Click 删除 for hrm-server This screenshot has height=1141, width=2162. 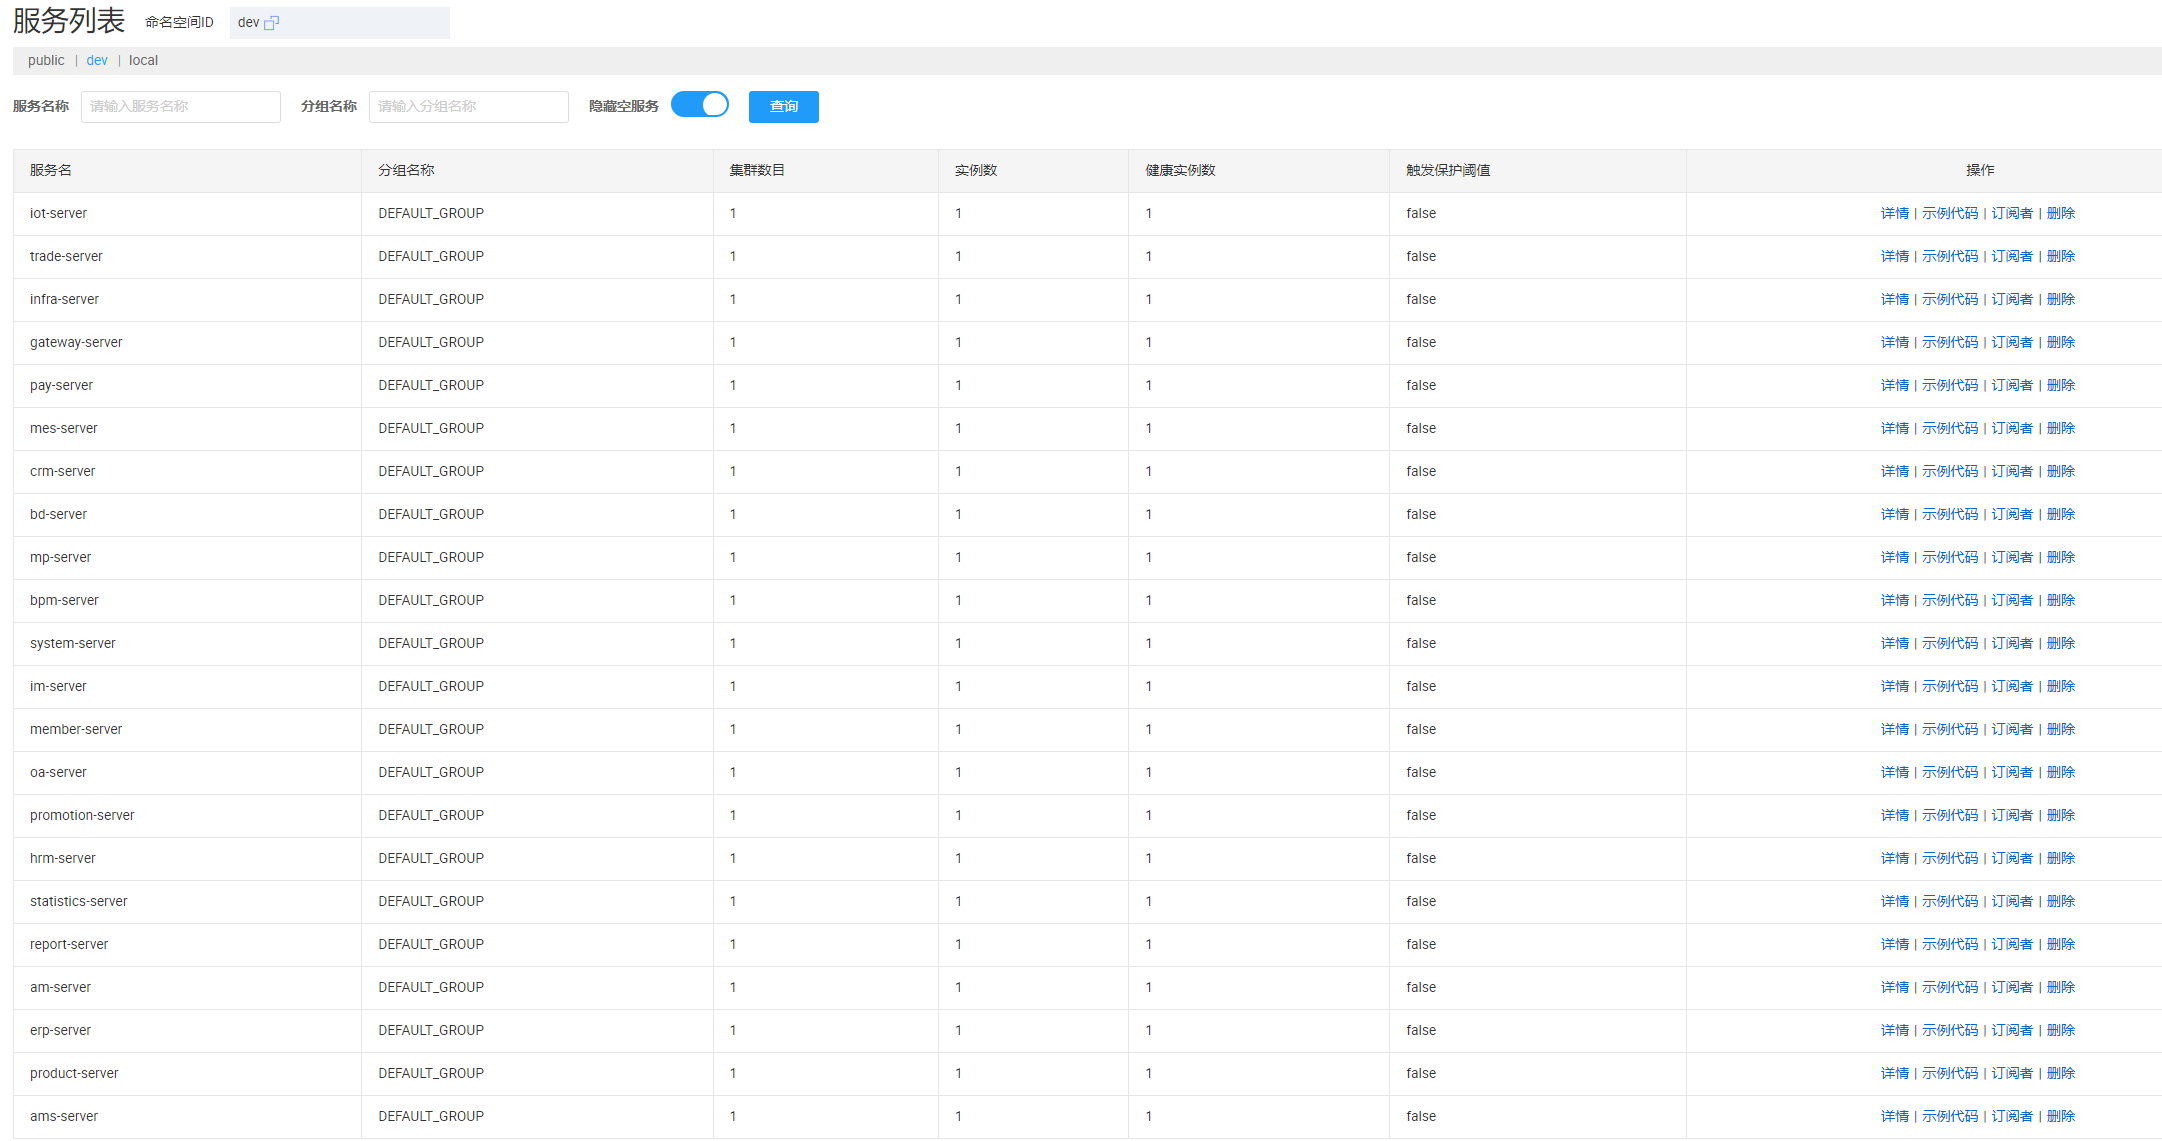[2061, 859]
